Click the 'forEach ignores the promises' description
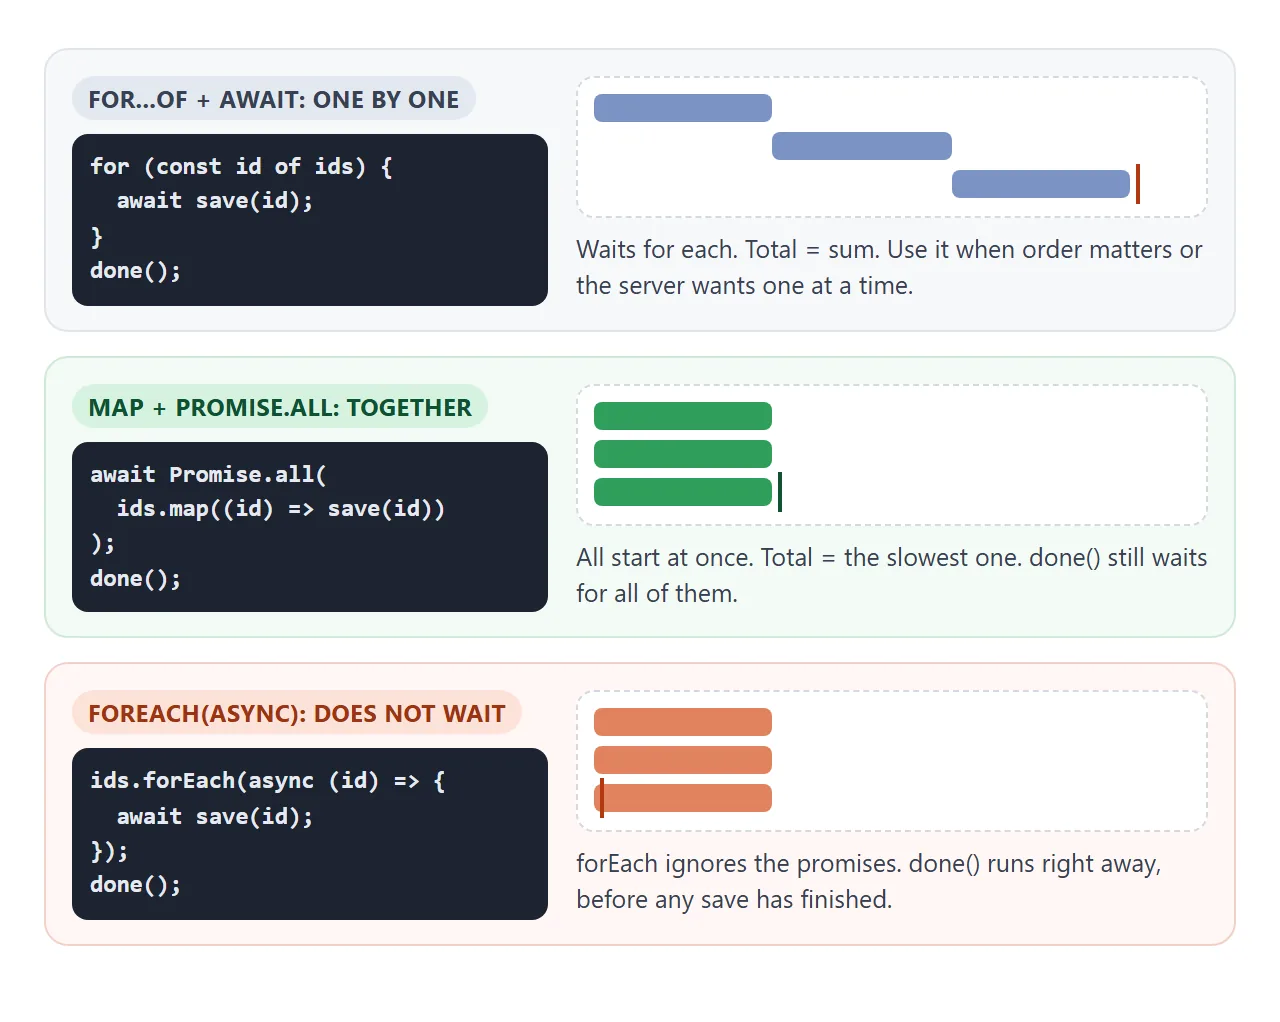 click(869, 881)
